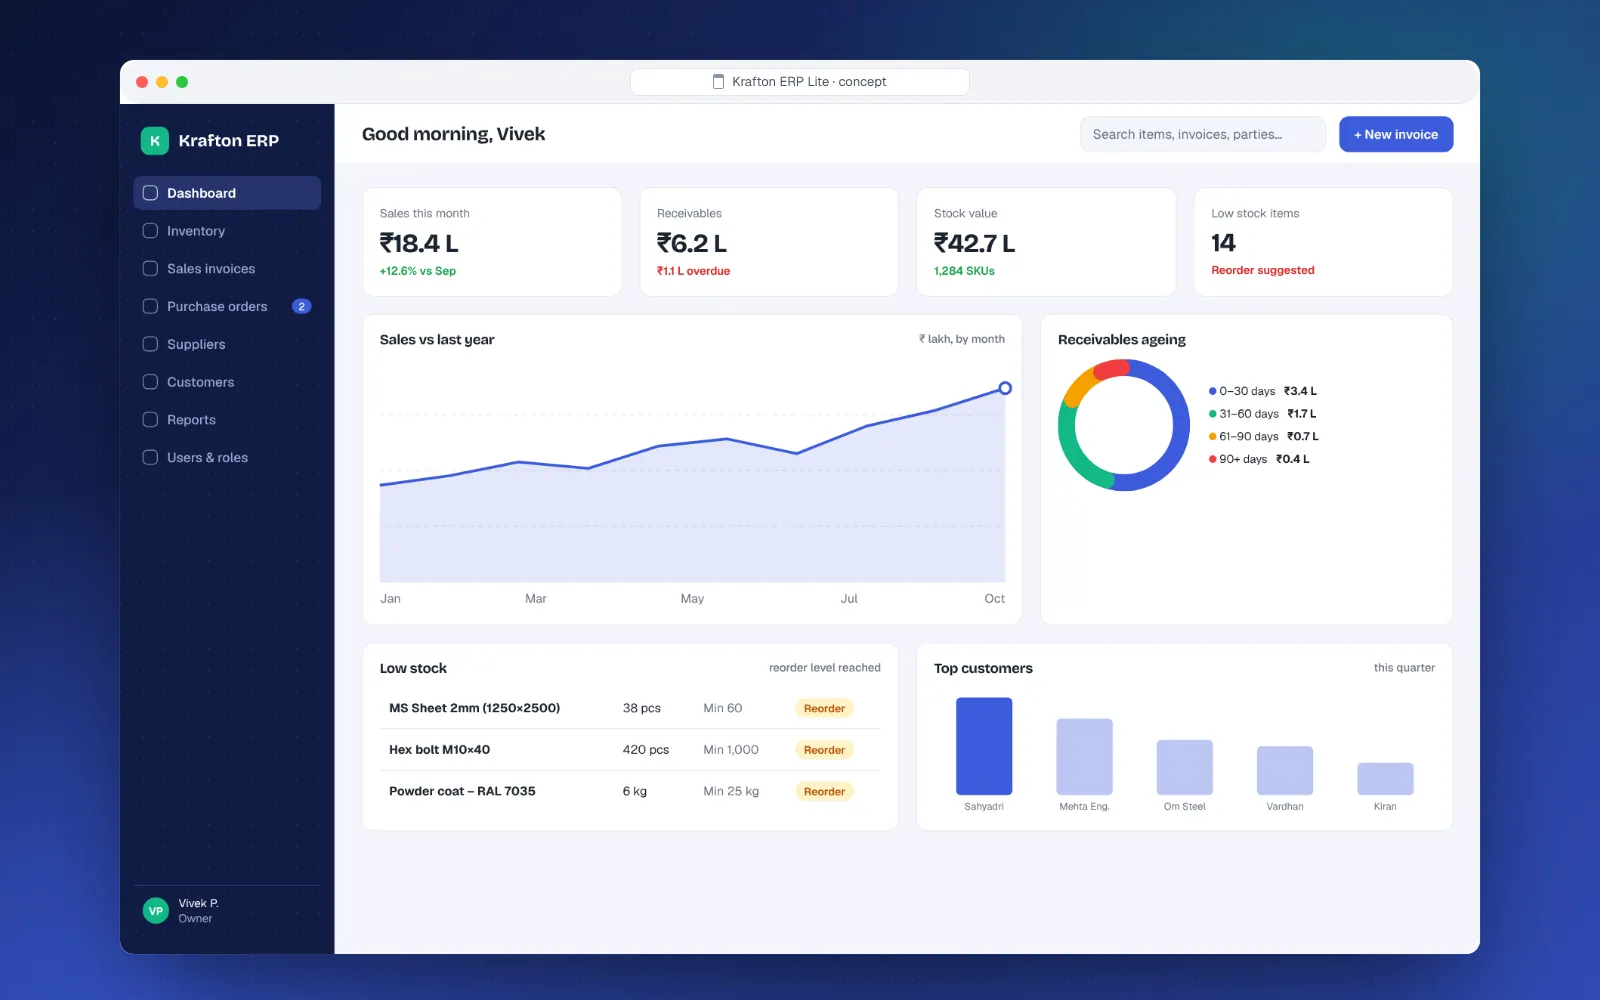Select the 61–90 days orange legend dot

pyautogui.click(x=1213, y=436)
